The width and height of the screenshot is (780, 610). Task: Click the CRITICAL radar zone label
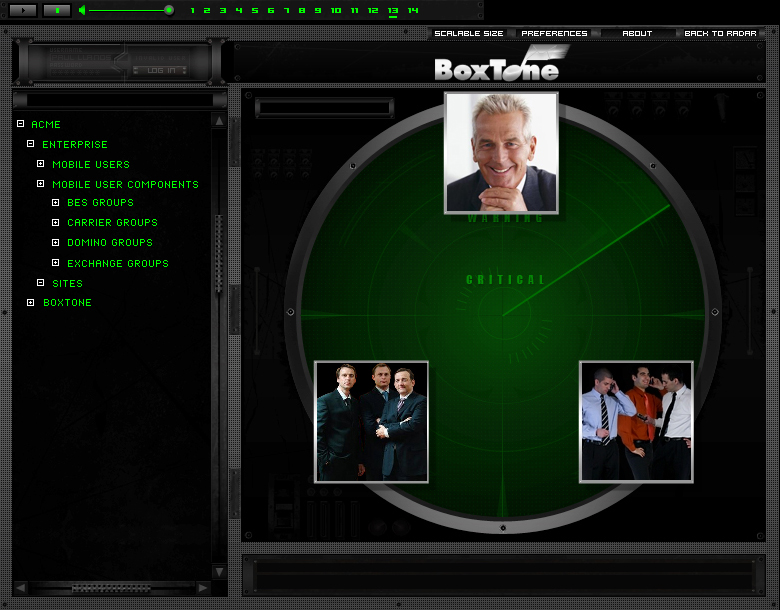click(505, 280)
